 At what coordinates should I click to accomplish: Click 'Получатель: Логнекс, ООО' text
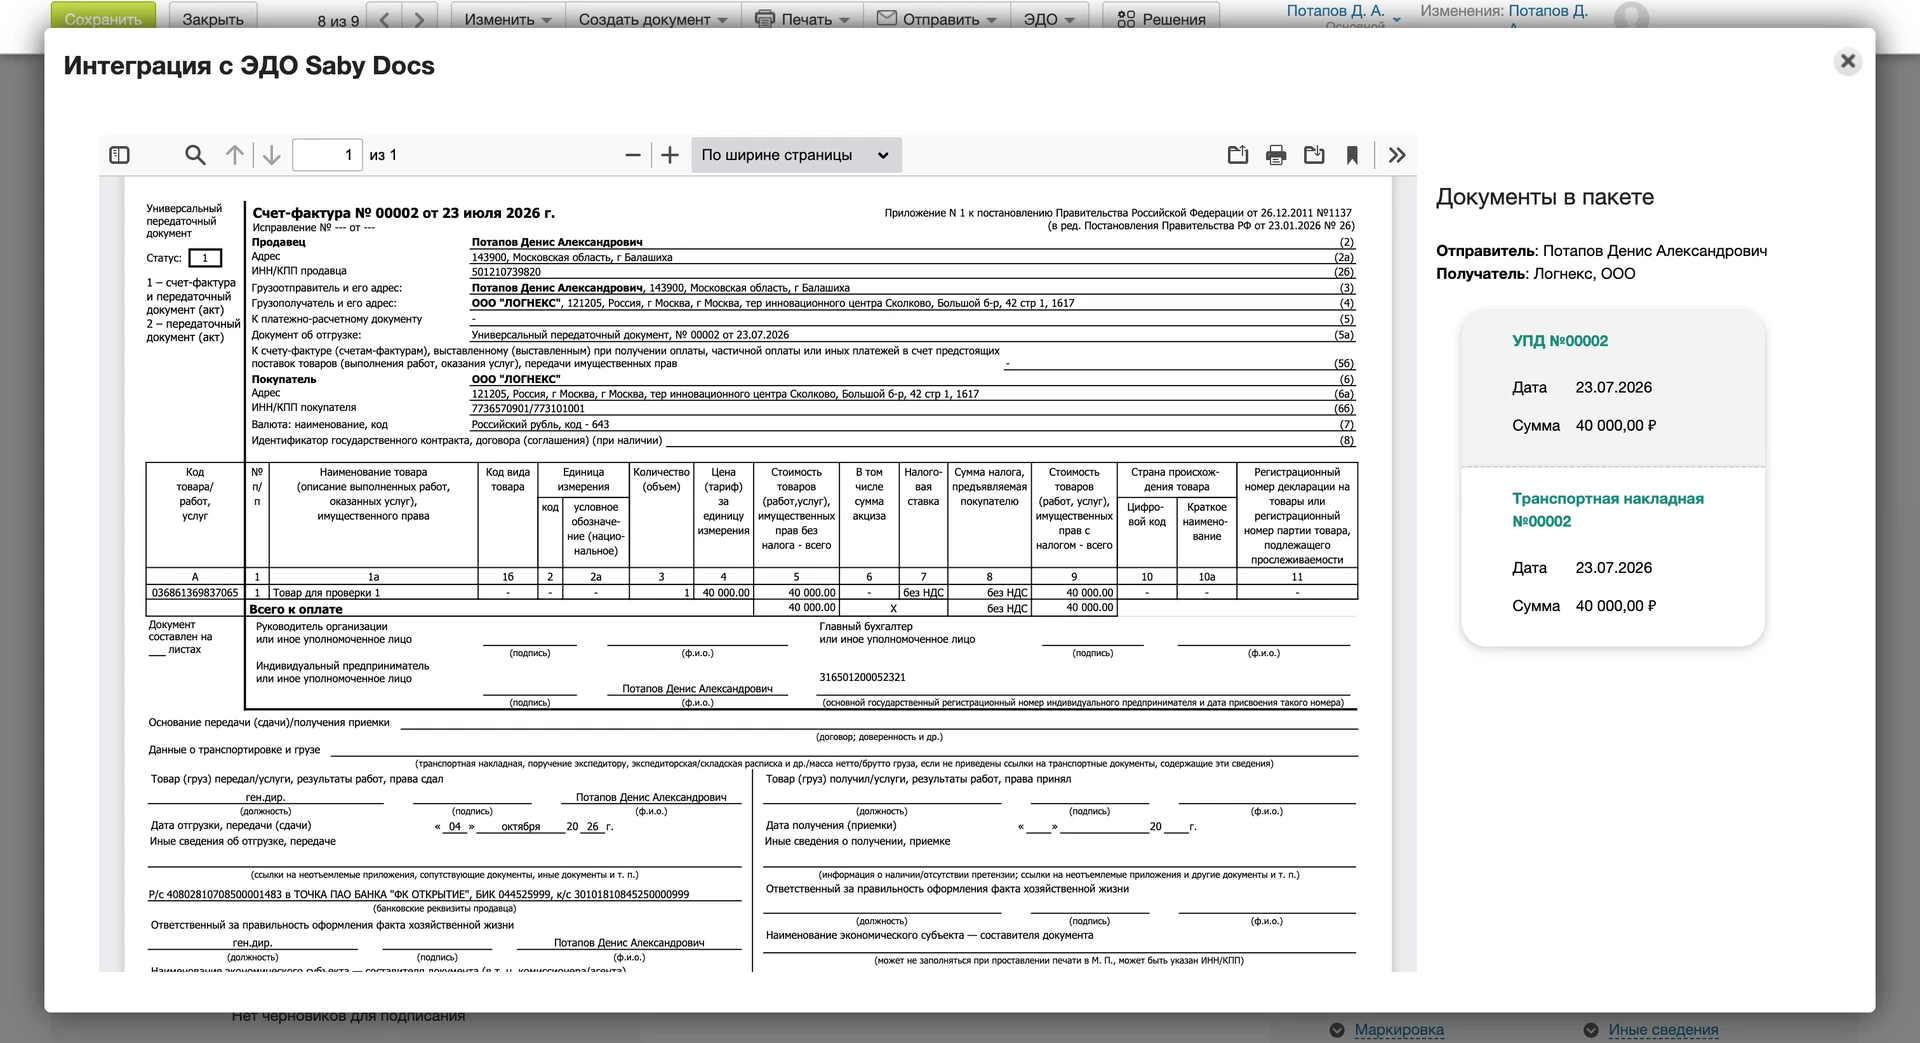tap(1536, 274)
